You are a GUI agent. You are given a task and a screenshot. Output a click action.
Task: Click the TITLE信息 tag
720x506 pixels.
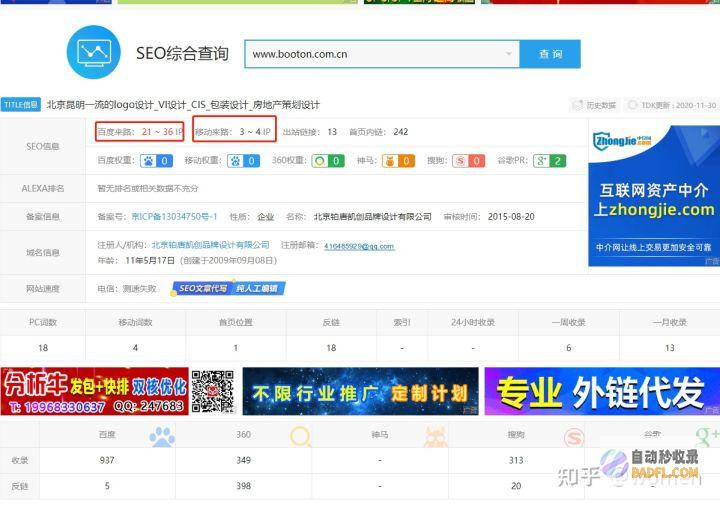[x=21, y=105]
